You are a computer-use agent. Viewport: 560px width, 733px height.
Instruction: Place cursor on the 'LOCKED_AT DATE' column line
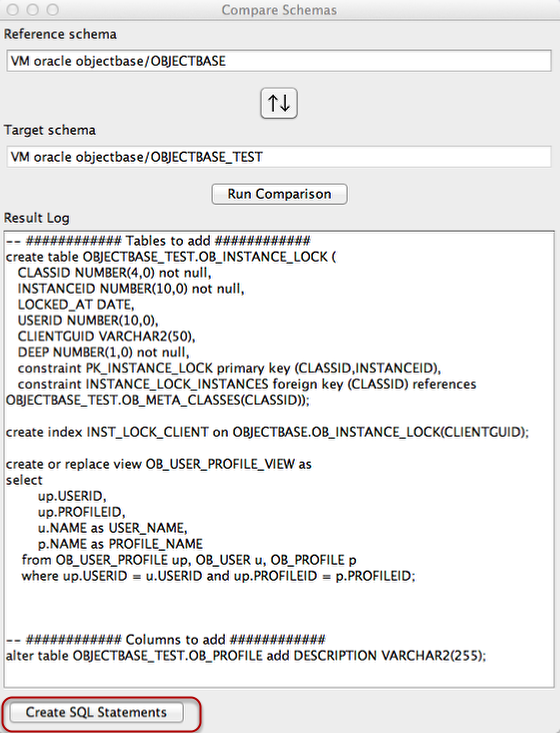click(76, 304)
